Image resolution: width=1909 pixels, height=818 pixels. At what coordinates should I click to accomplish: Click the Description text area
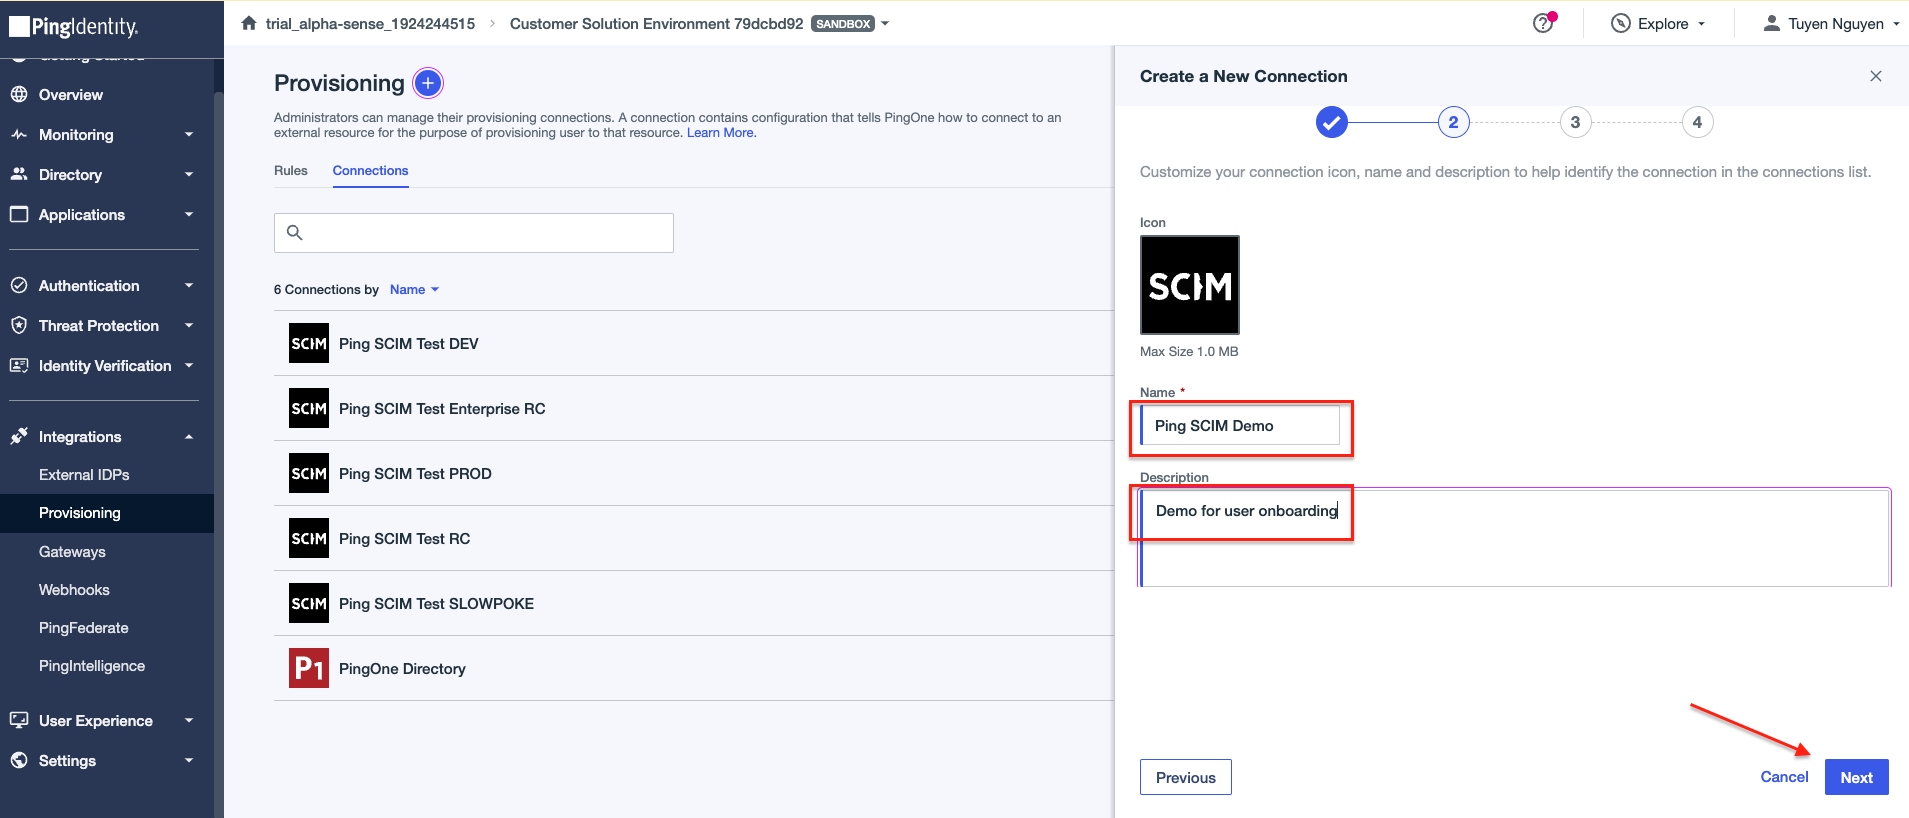[x=1515, y=537]
